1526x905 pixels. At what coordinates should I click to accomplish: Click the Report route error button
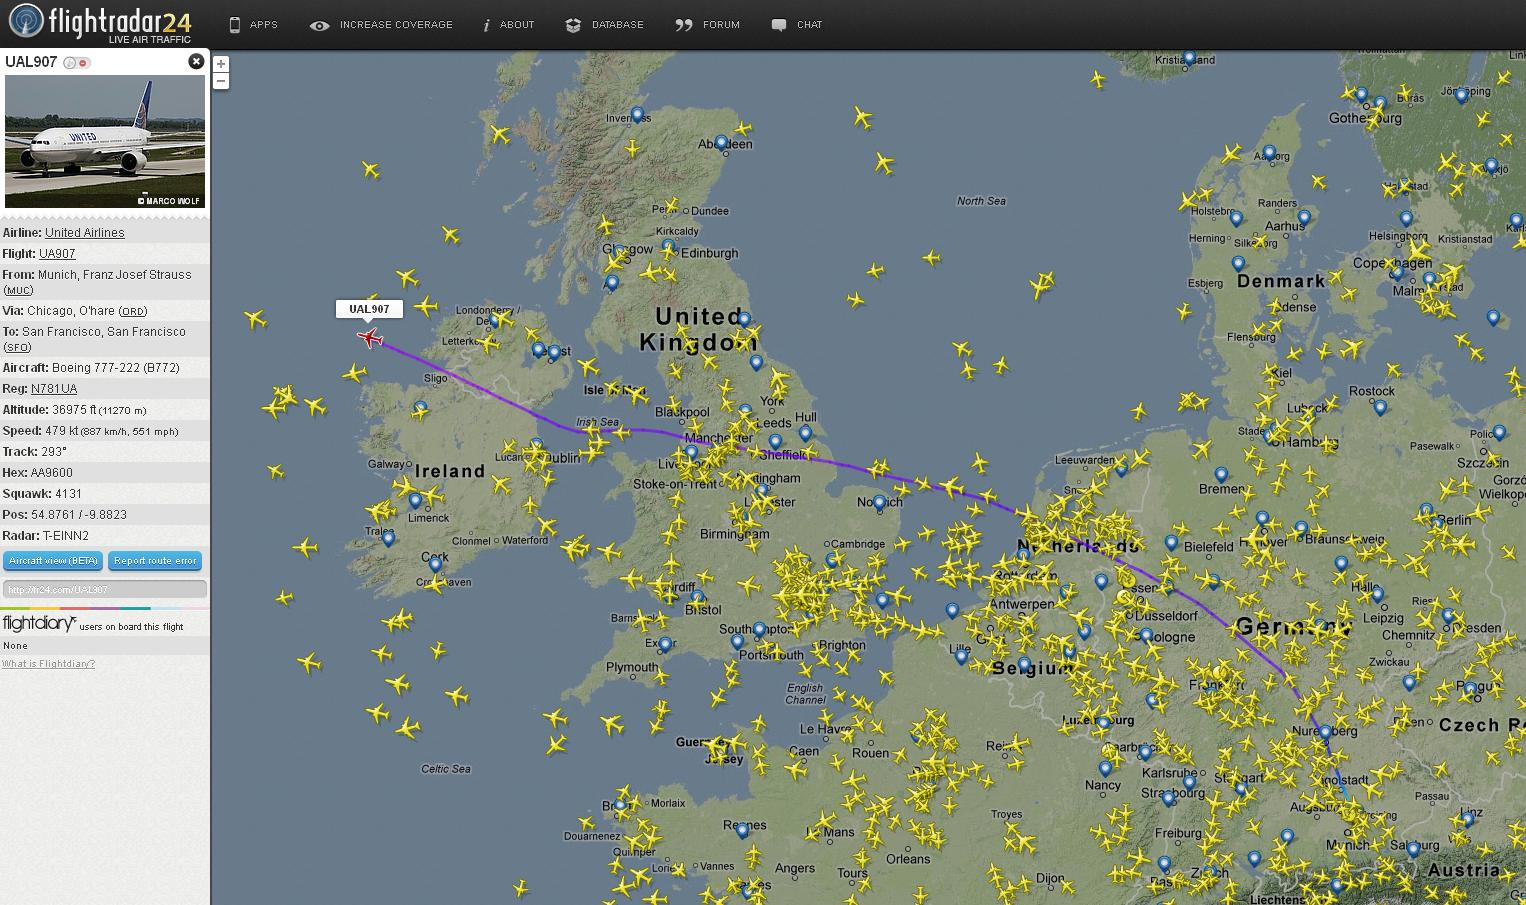pyautogui.click(x=155, y=561)
